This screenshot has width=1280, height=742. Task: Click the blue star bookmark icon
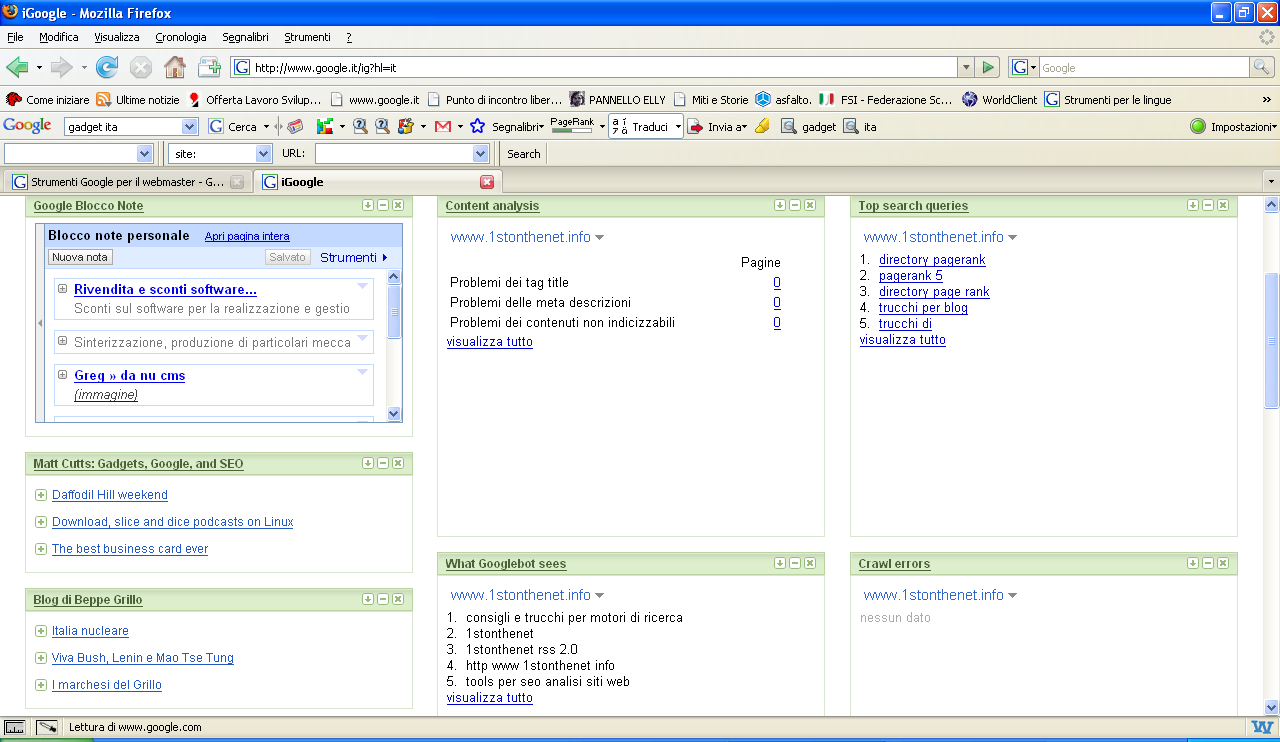click(x=478, y=126)
